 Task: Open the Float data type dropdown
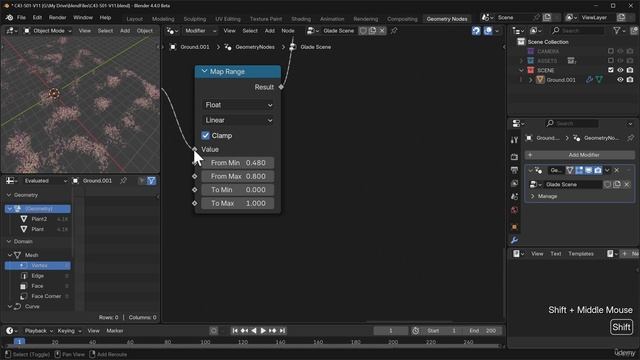(238, 105)
